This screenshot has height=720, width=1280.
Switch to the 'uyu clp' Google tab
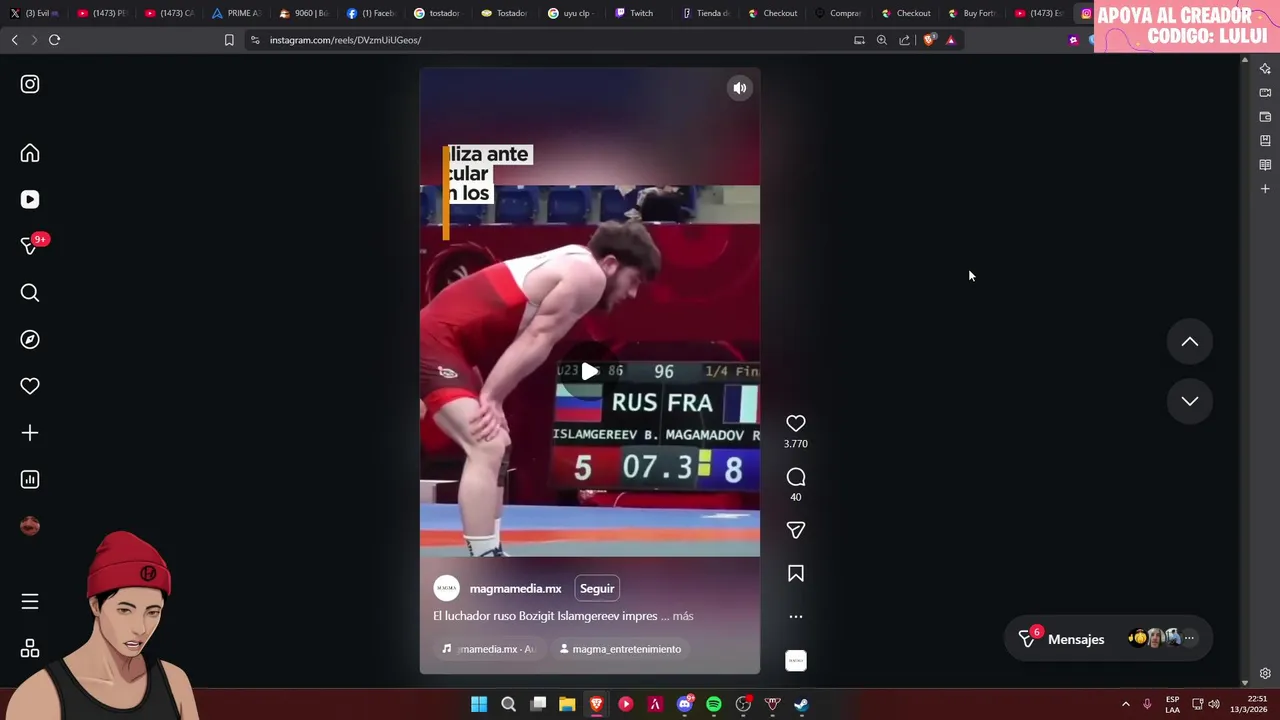(570, 13)
